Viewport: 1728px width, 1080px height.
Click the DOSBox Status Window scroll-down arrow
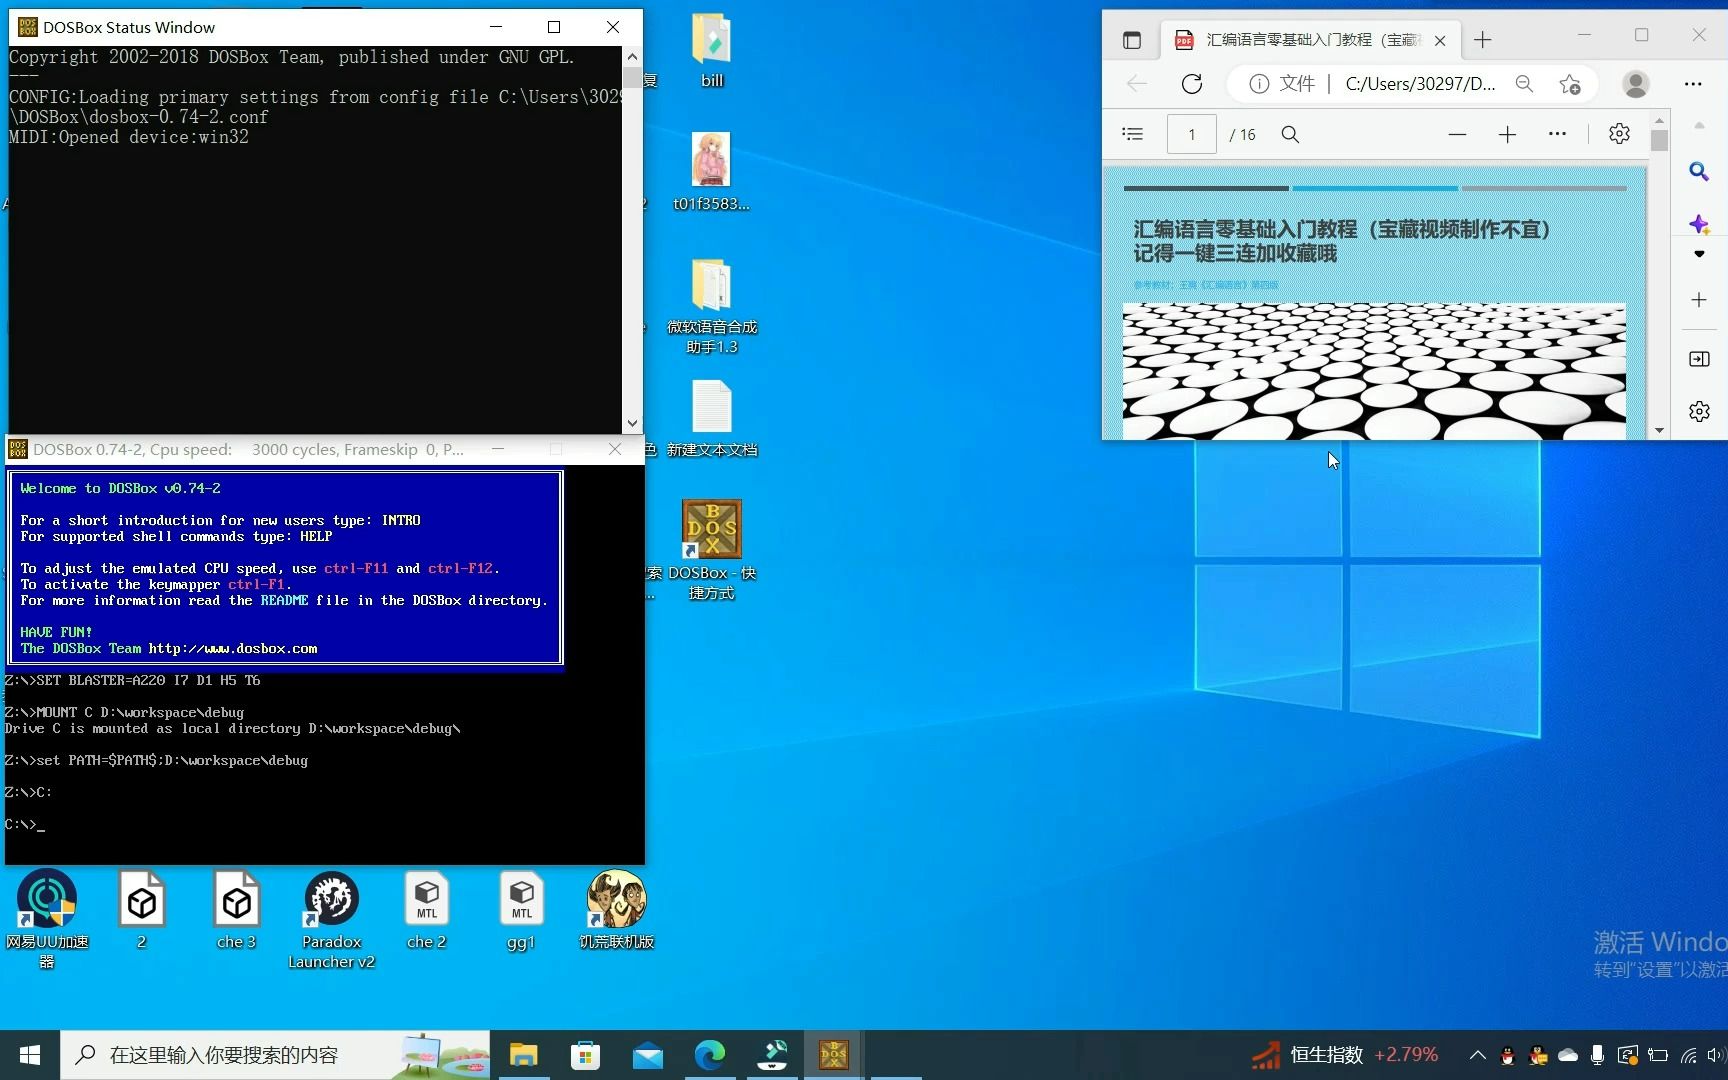pos(632,424)
